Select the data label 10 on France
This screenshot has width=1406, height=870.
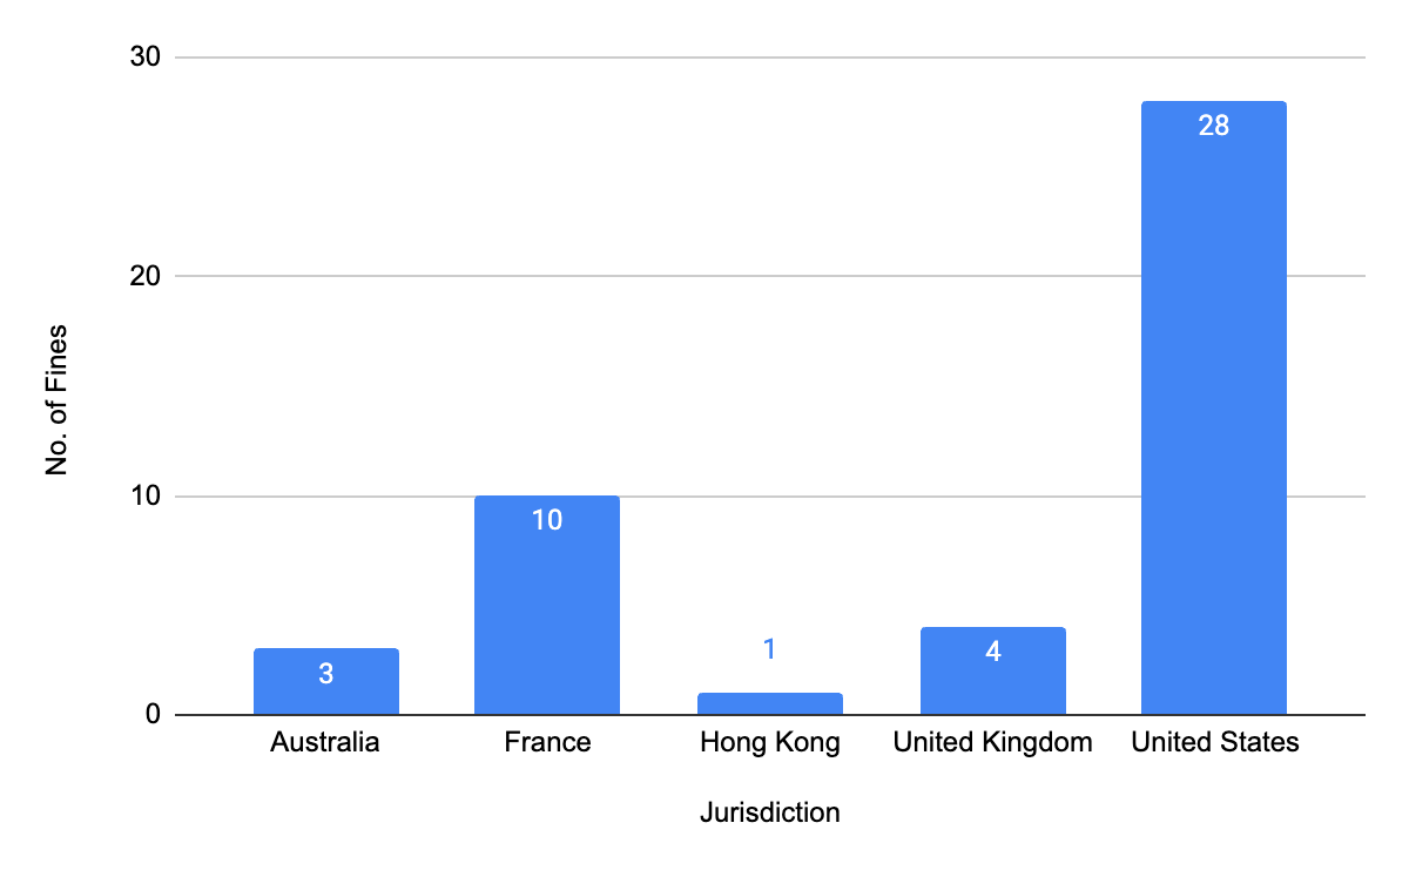(x=547, y=520)
